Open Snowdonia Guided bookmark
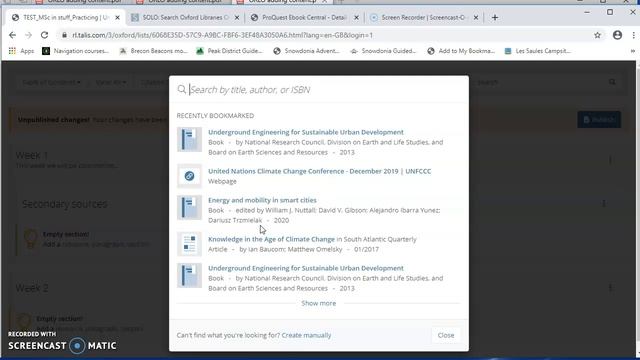Viewport: 640px width, 360px height. [383, 51]
